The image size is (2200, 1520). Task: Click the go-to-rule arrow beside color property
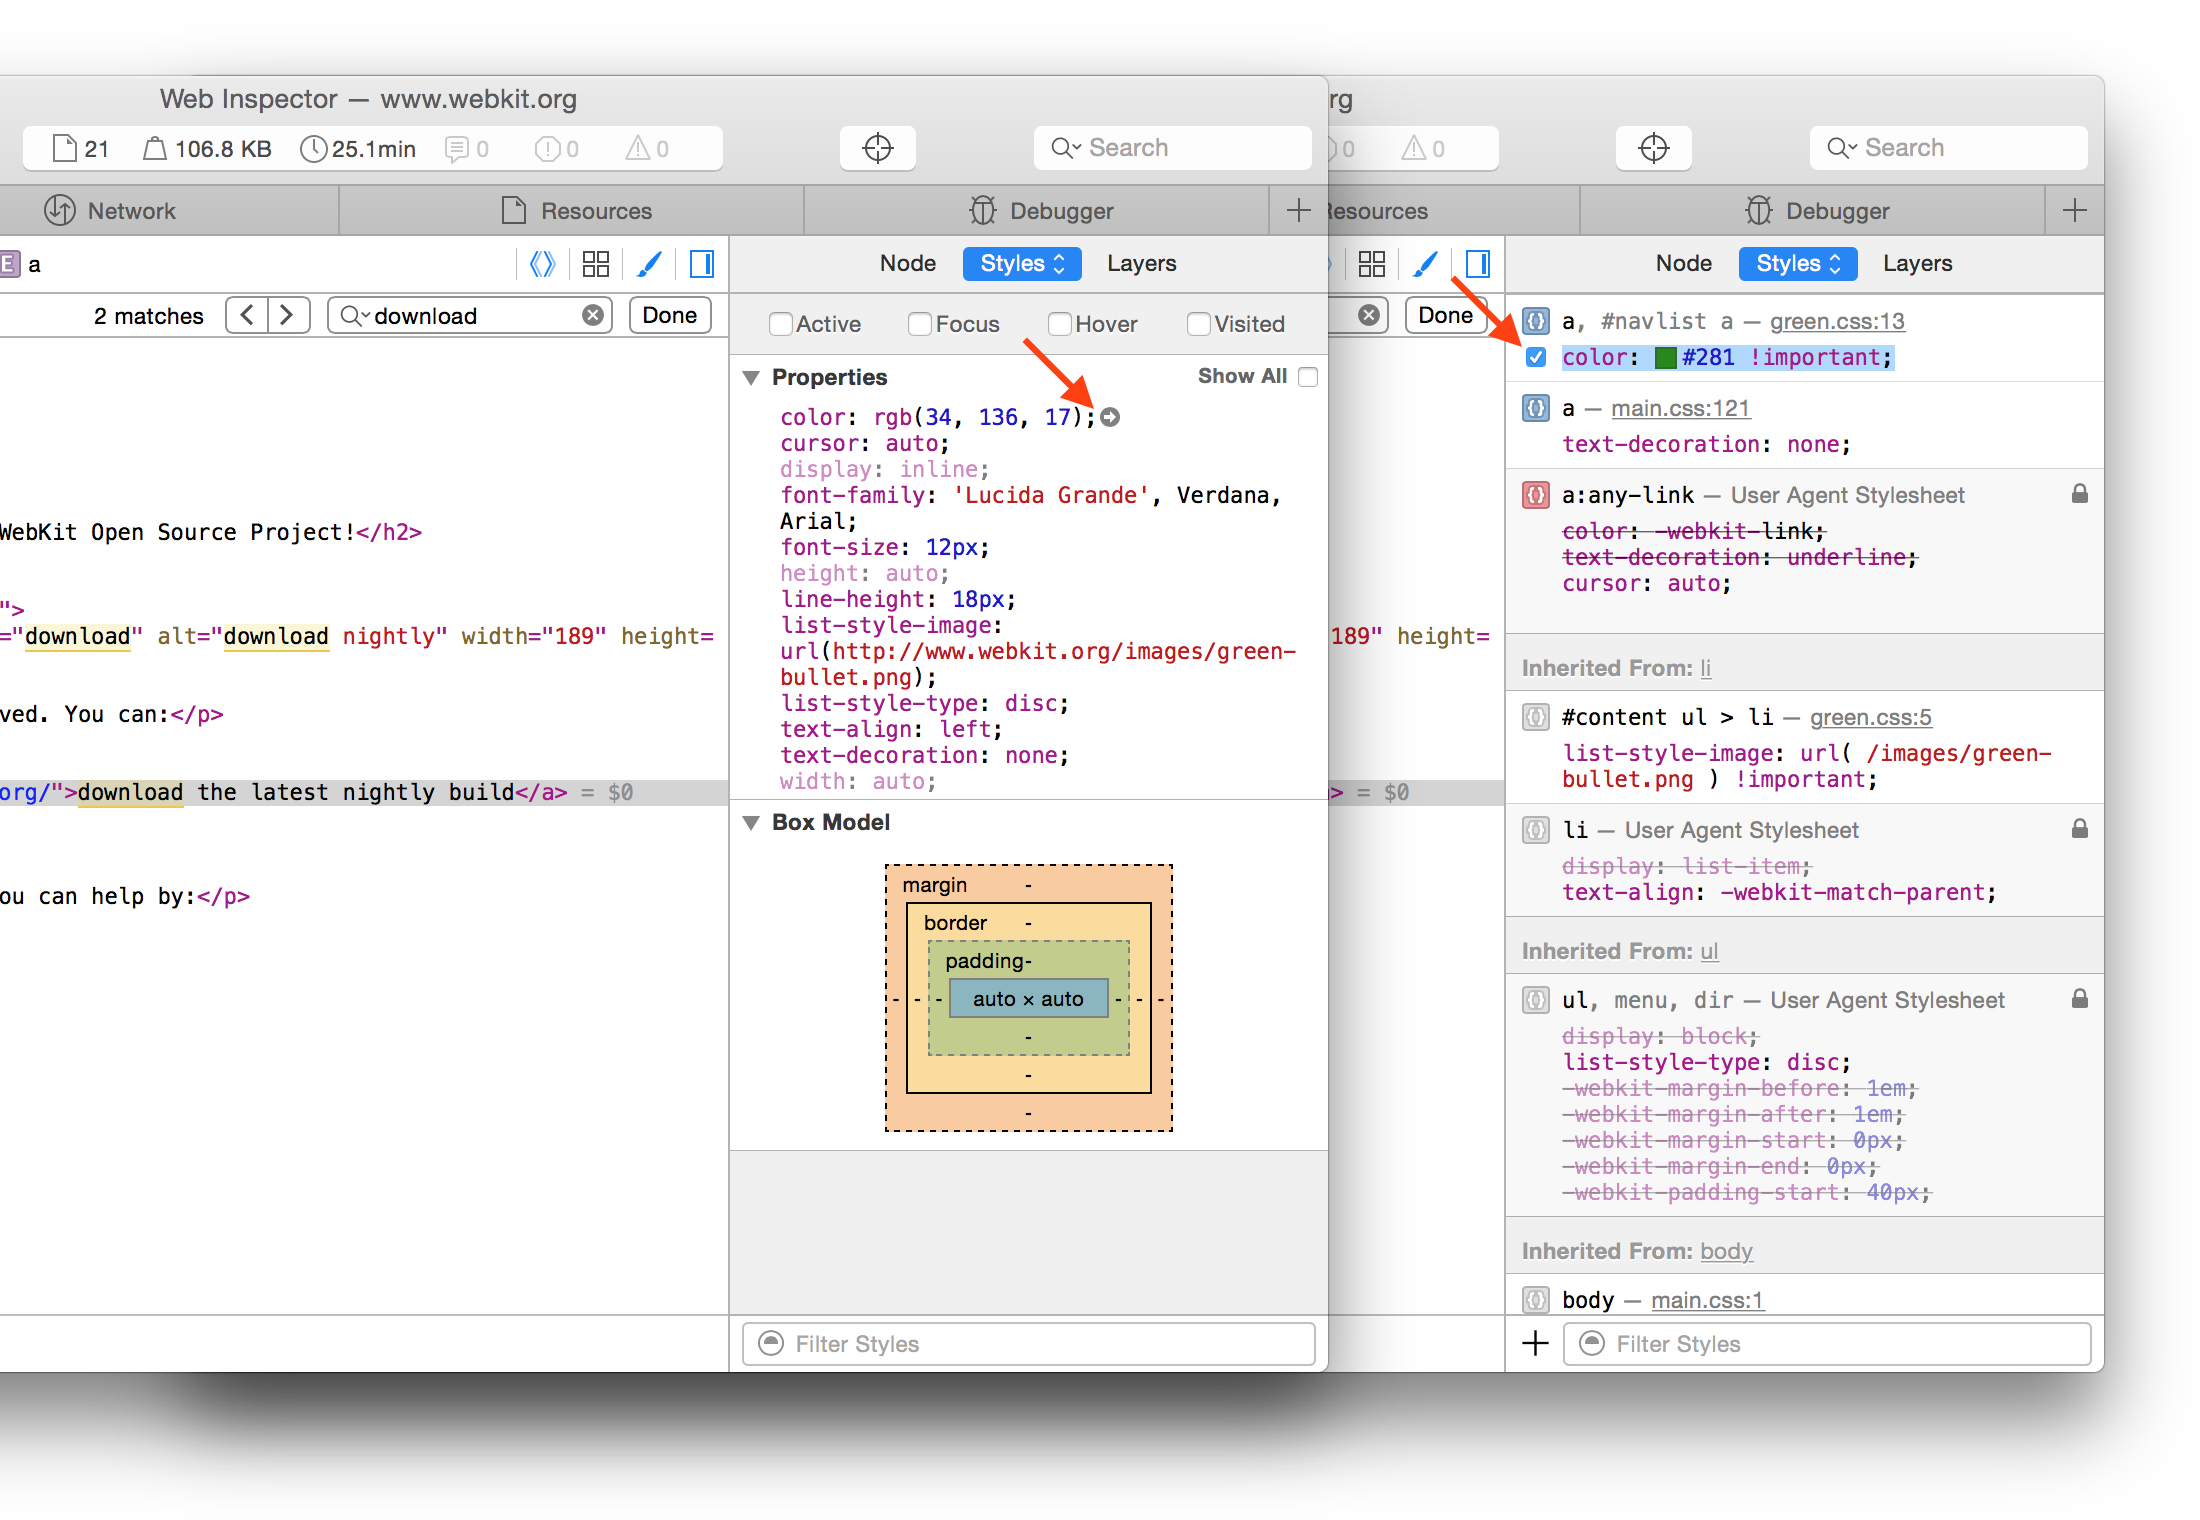pos(1110,417)
